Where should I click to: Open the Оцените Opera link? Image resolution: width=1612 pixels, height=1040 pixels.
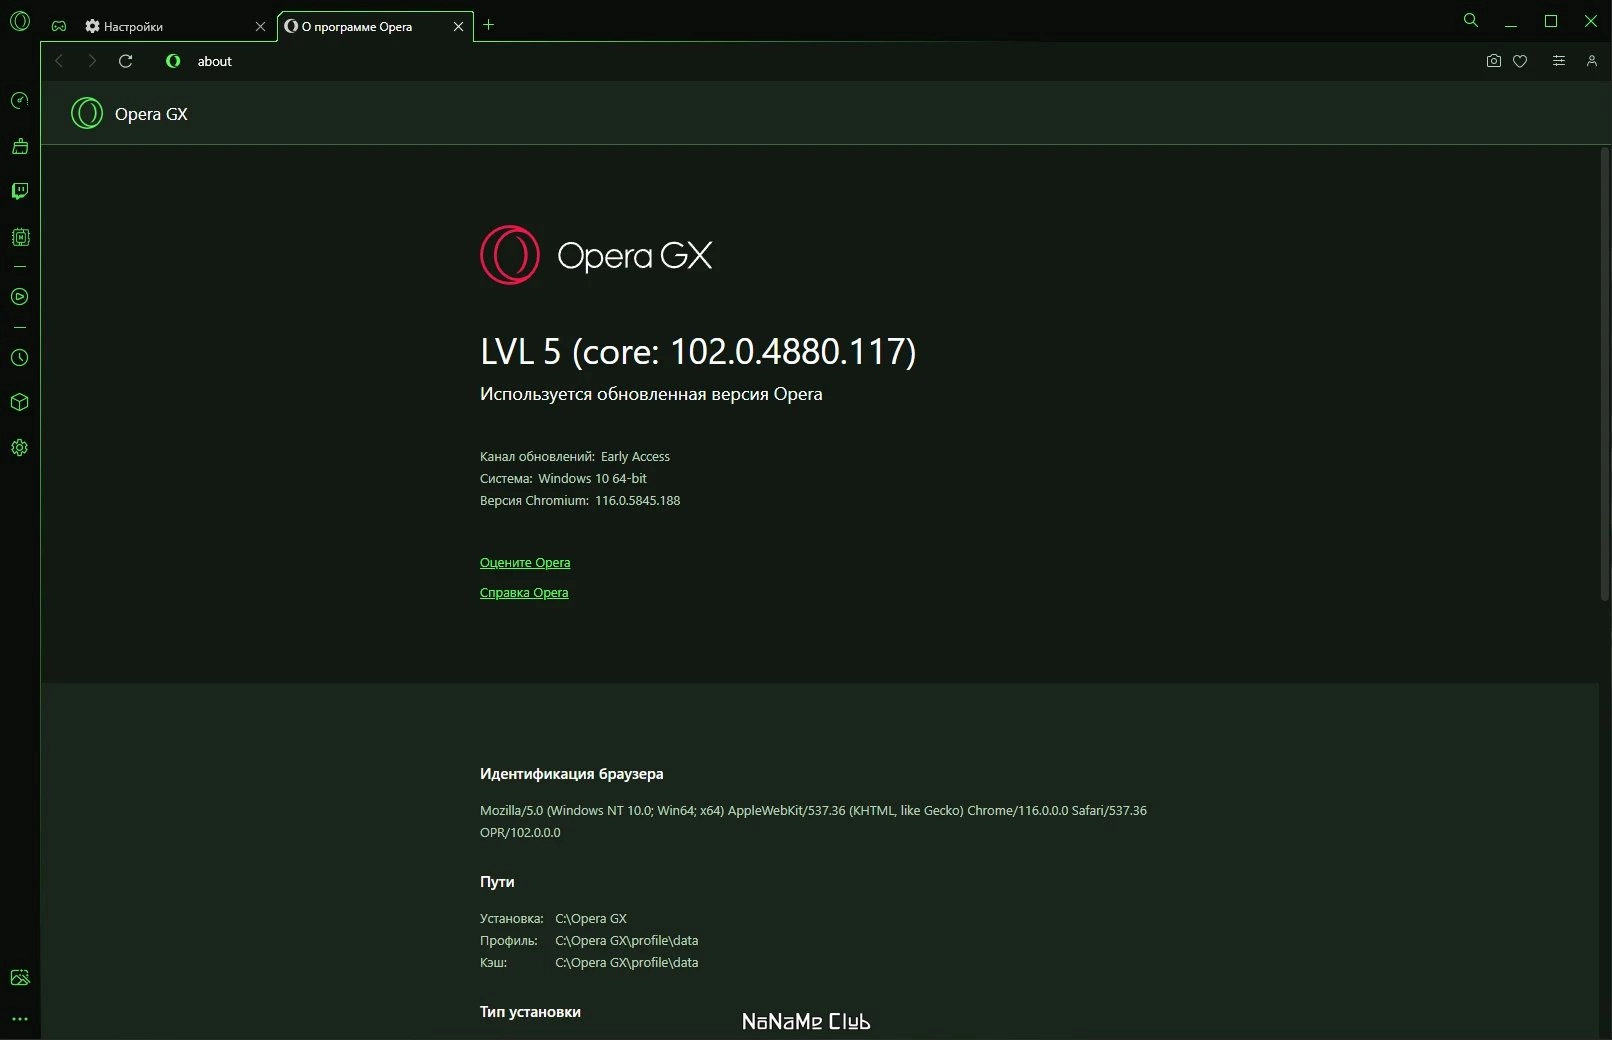click(525, 562)
